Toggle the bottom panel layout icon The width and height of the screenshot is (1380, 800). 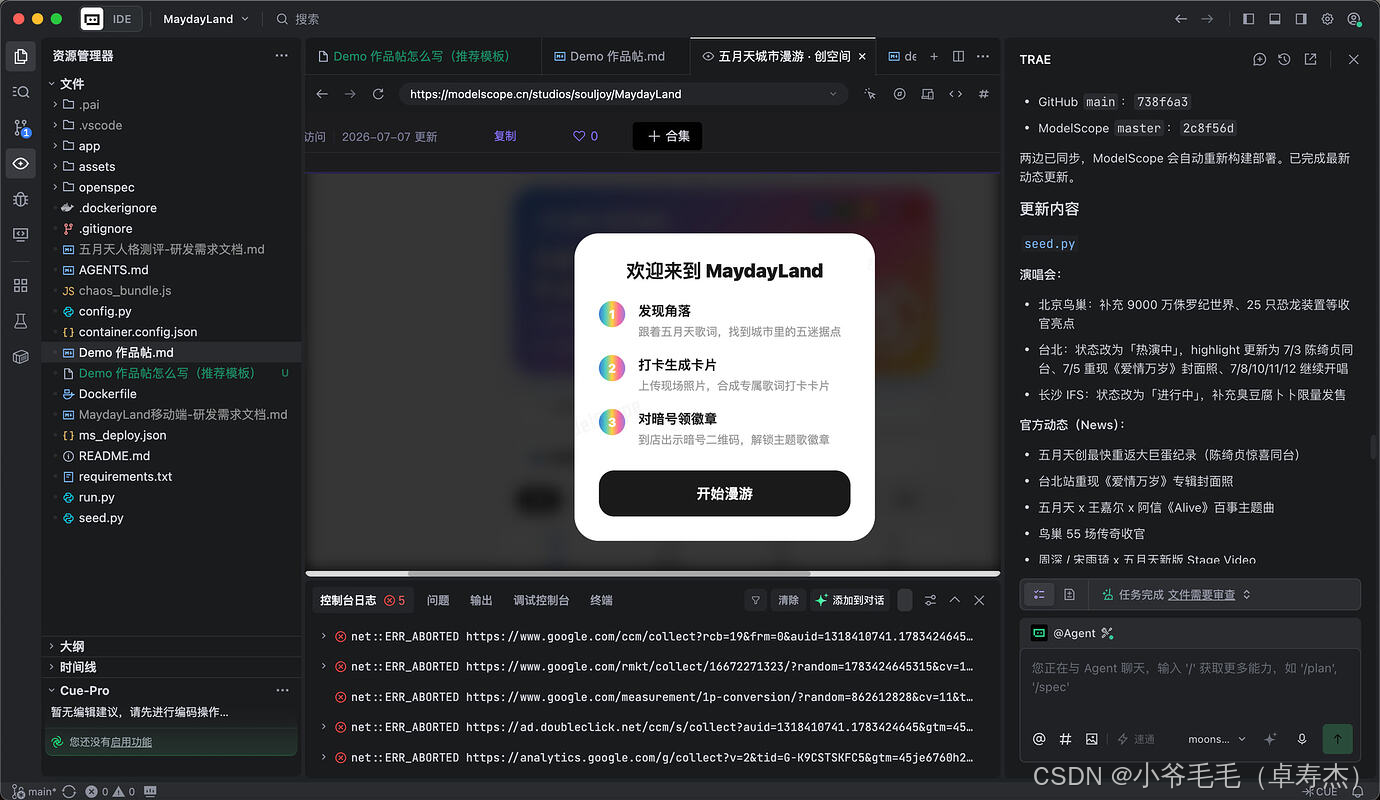click(1275, 19)
